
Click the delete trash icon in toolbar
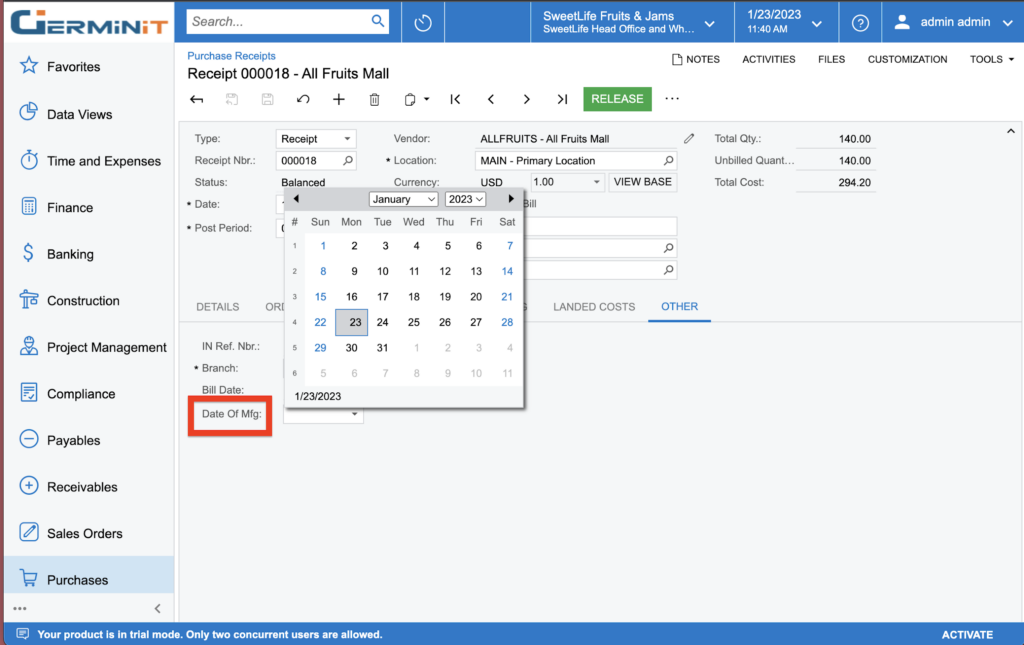click(375, 99)
